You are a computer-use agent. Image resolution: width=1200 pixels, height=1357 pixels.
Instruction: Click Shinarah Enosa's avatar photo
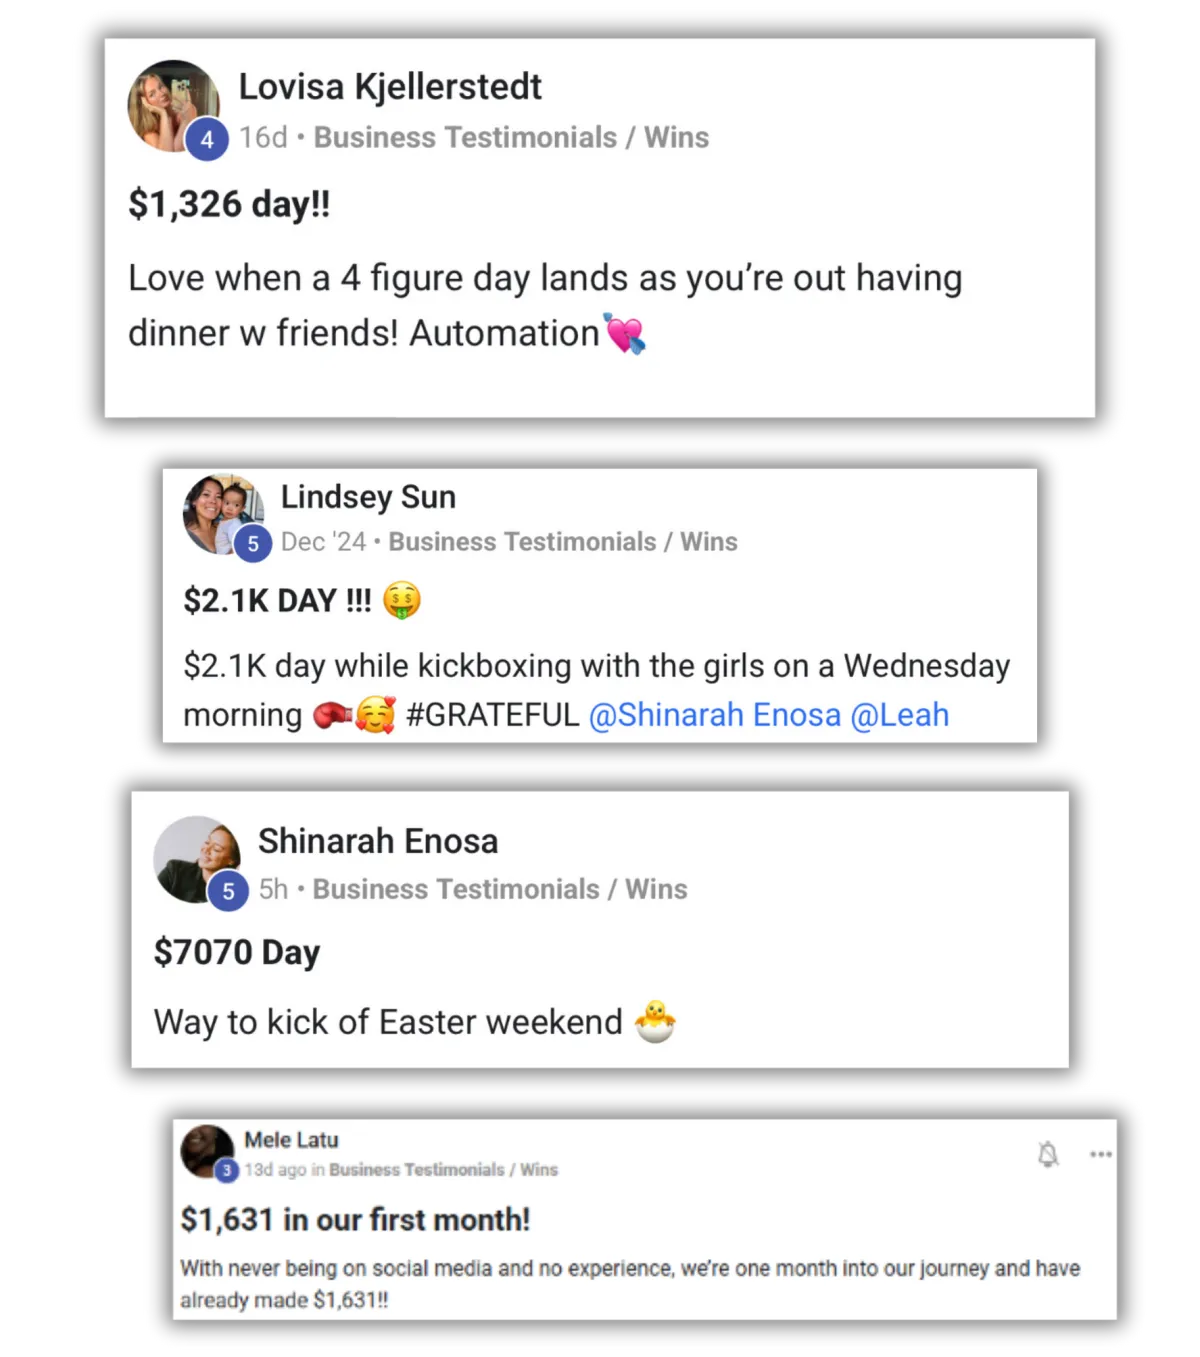click(196, 855)
